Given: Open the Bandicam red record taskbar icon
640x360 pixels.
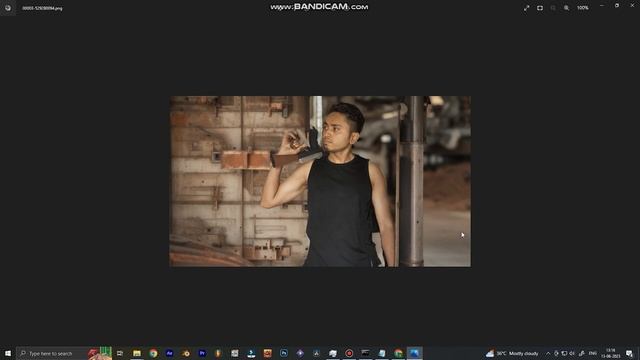Looking at the screenshot, I should tap(349, 353).
